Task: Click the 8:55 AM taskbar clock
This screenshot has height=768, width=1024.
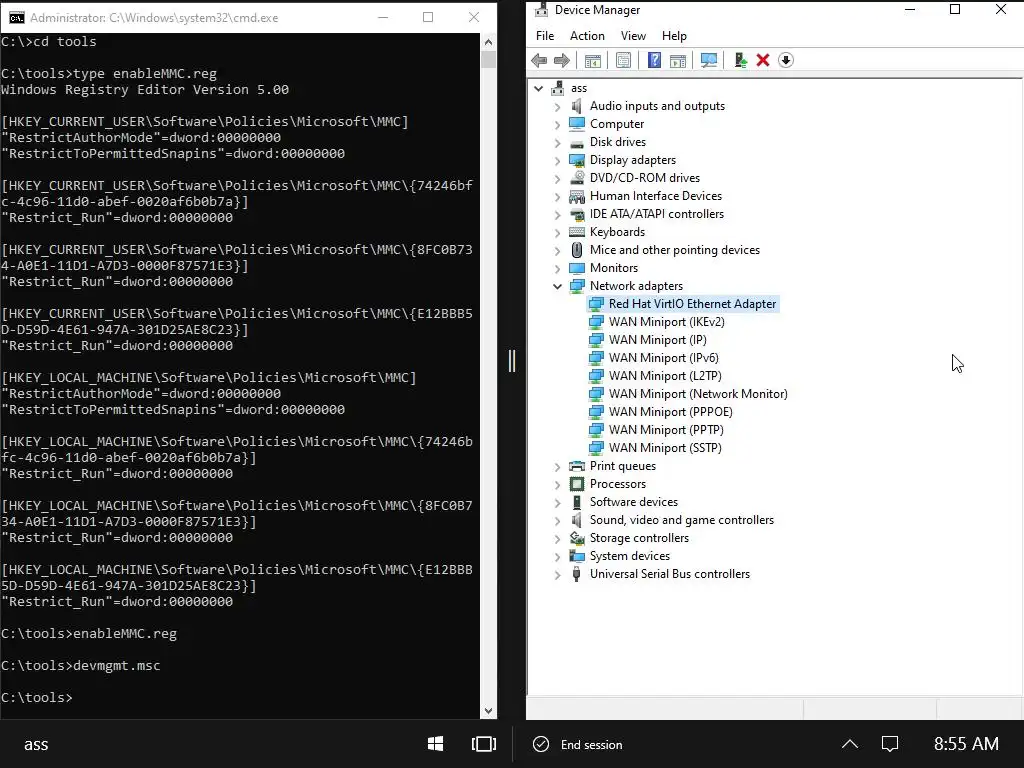Action: (x=966, y=744)
